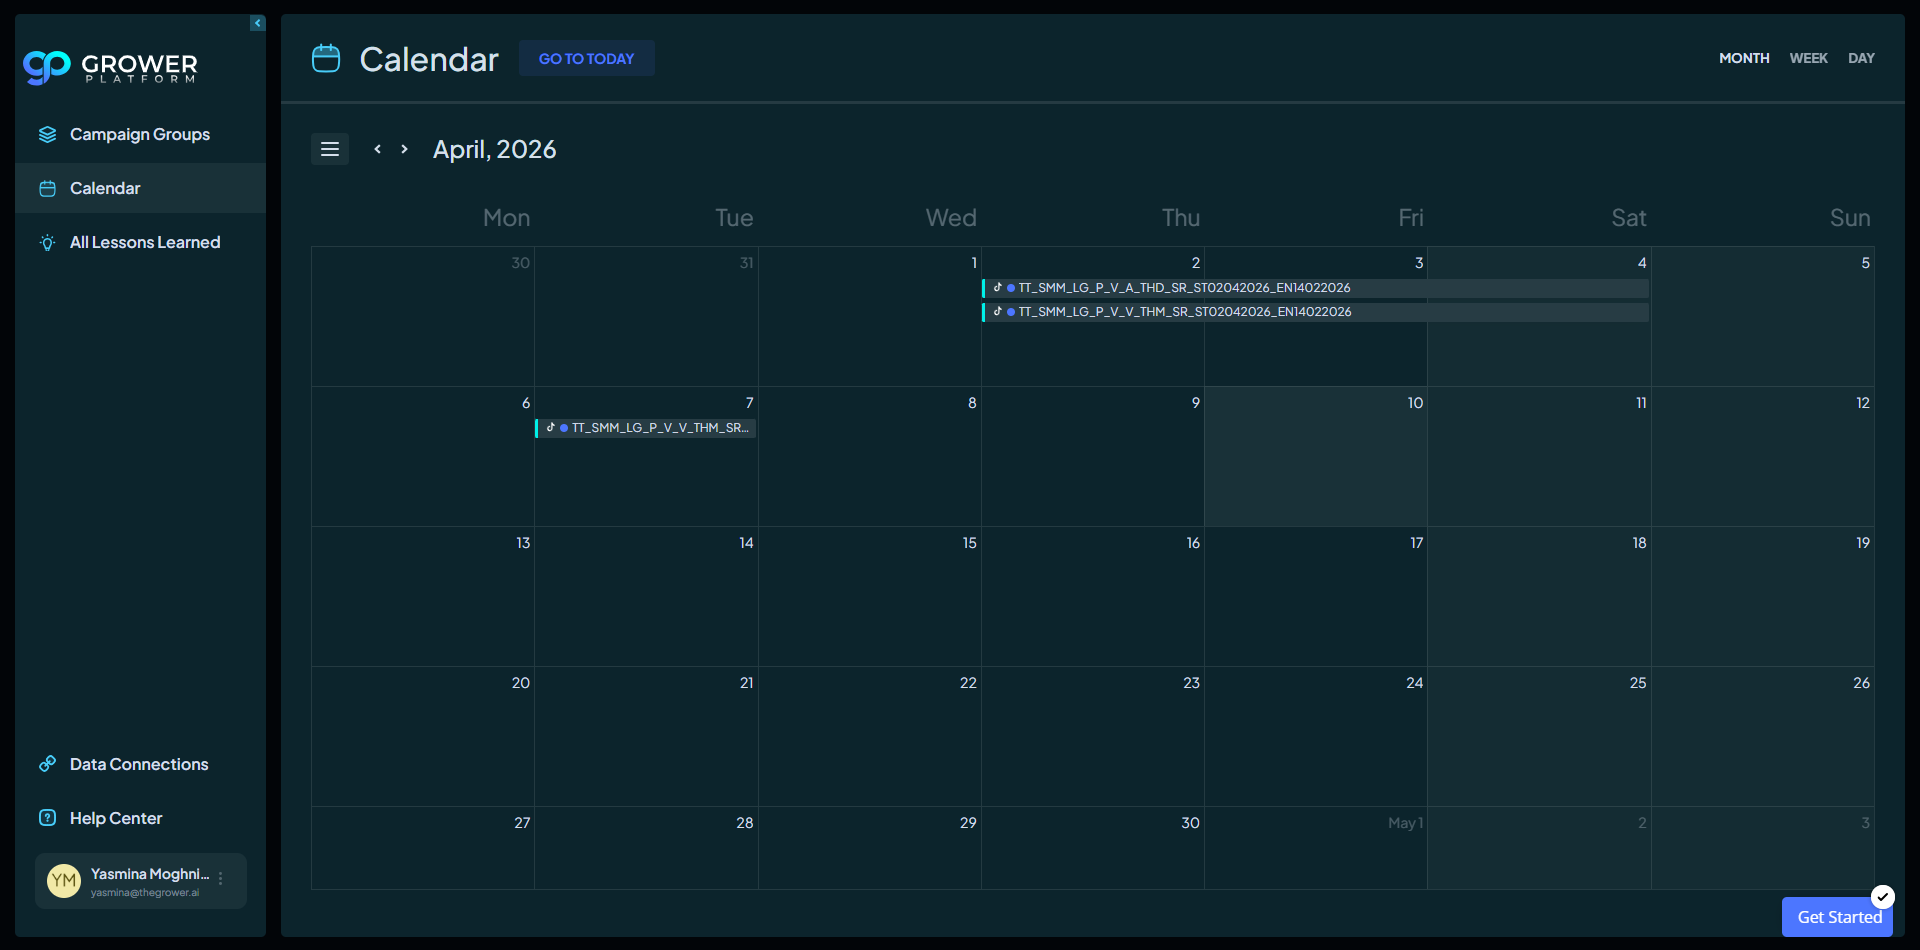Select day 9 in the calendar

pos(1093,456)
